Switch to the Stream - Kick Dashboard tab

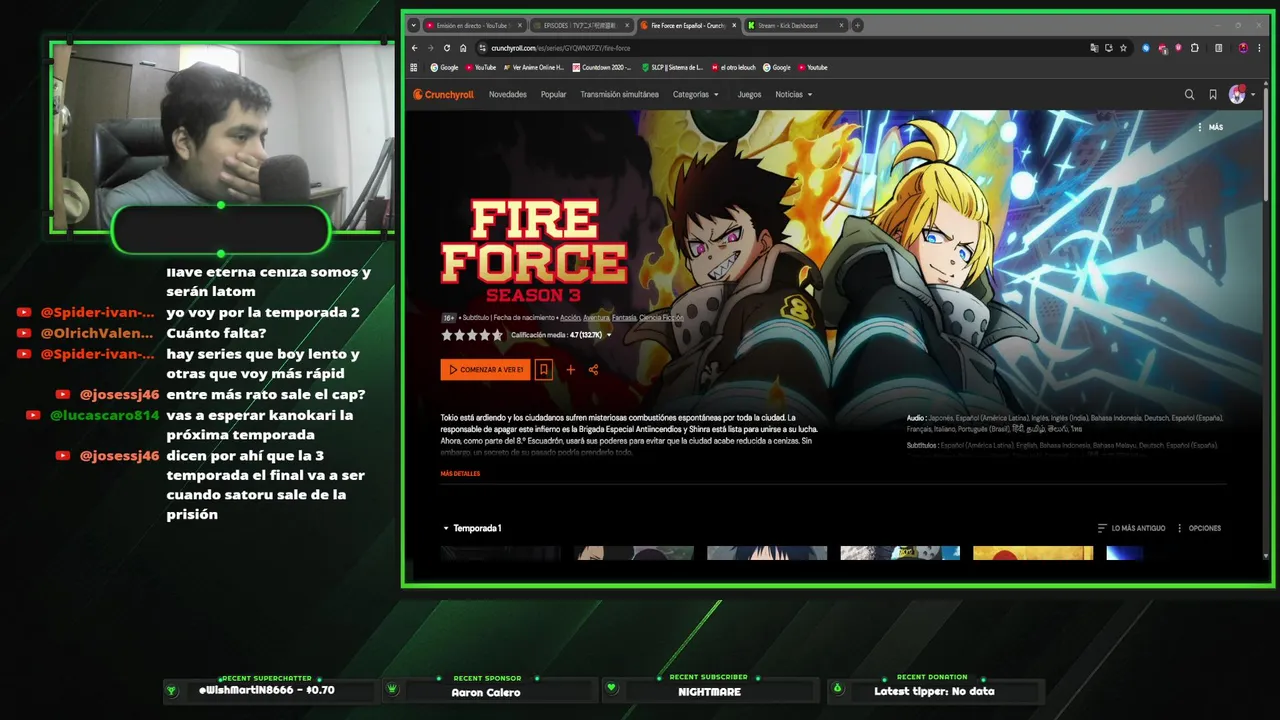pos(795,26)
